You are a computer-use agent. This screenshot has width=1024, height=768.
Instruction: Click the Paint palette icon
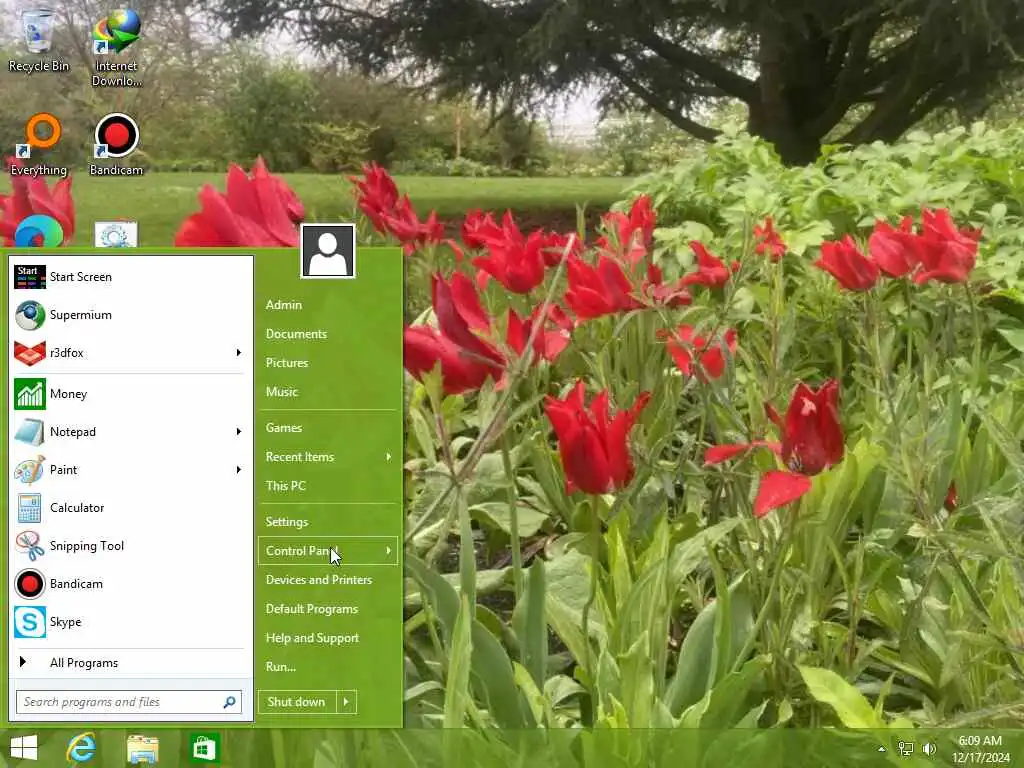point(29,470)
